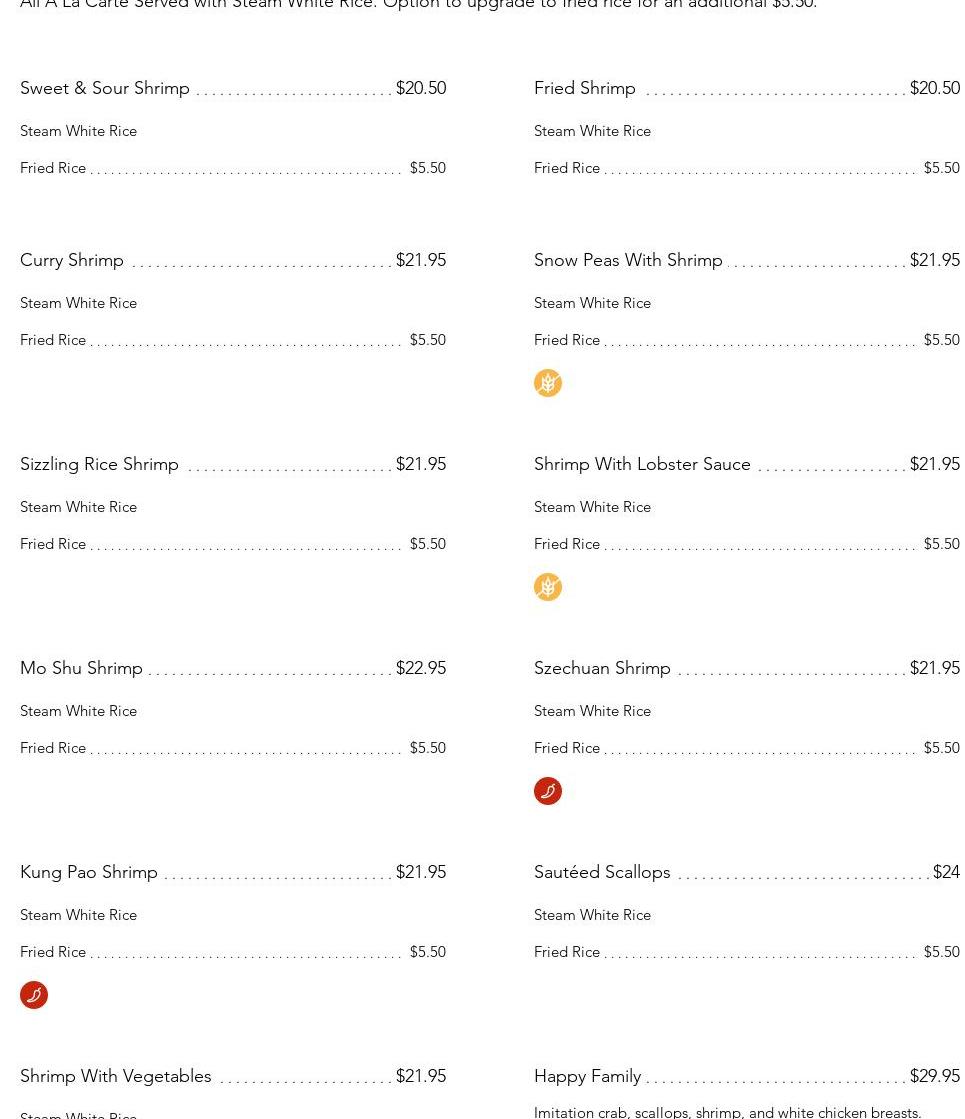Select Curry Shrimp dish title
Image resolution: width=965 pixels, height=1119 pixels.
72,260
